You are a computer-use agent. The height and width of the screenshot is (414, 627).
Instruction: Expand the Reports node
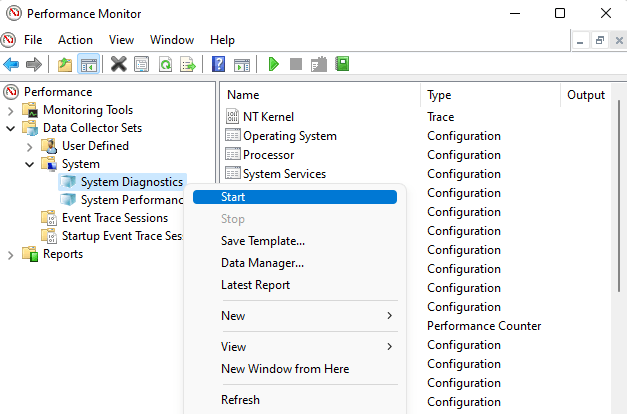tap(11, 255)
